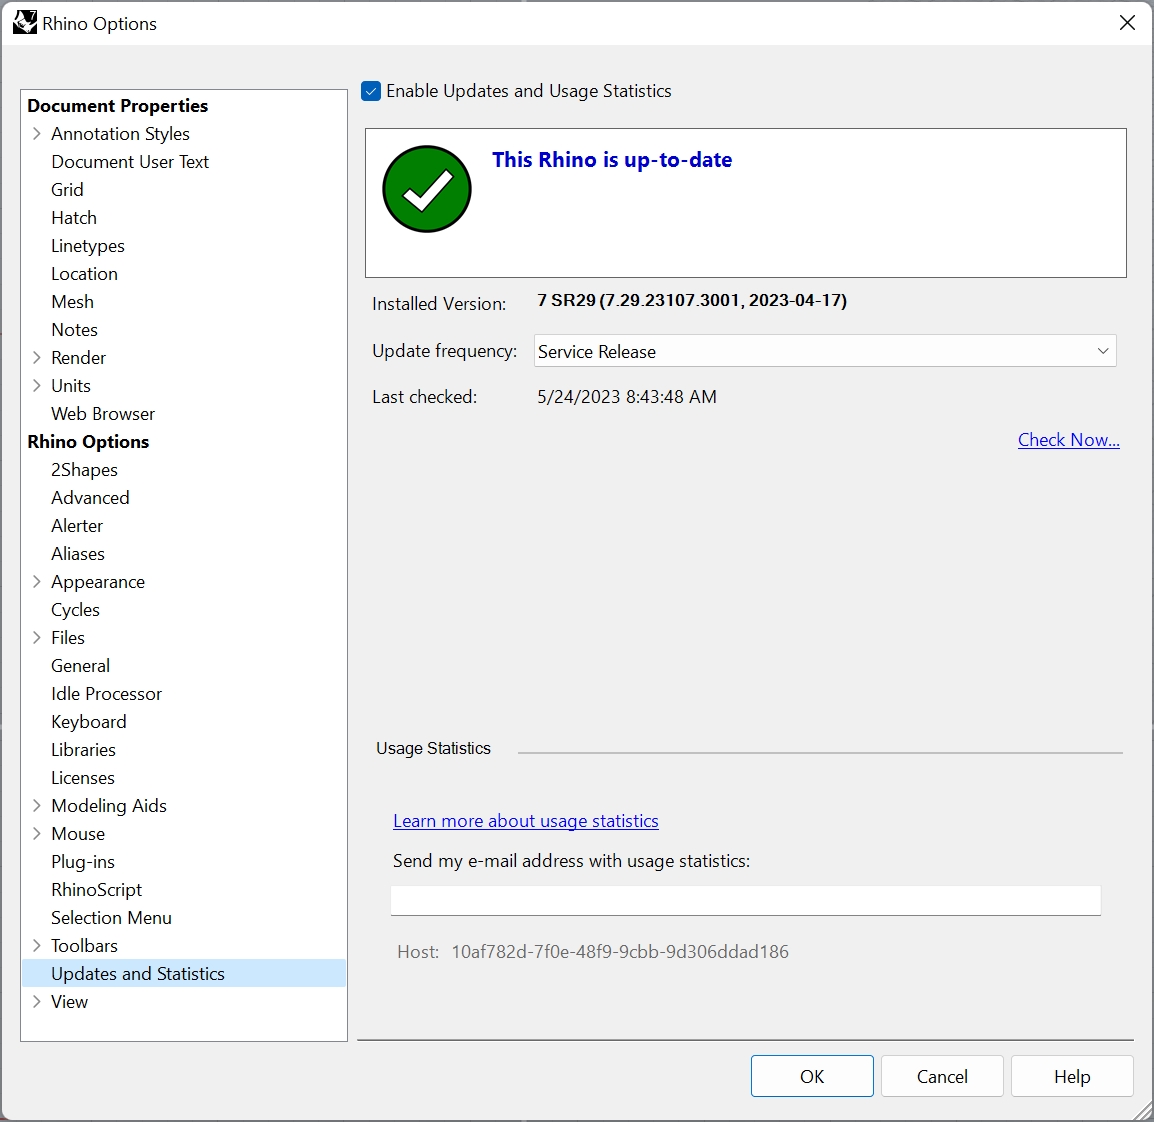The height and width of the screenshot is (1122, 1154).
Task: Open the Aliases options page
Action: [78, 554]
